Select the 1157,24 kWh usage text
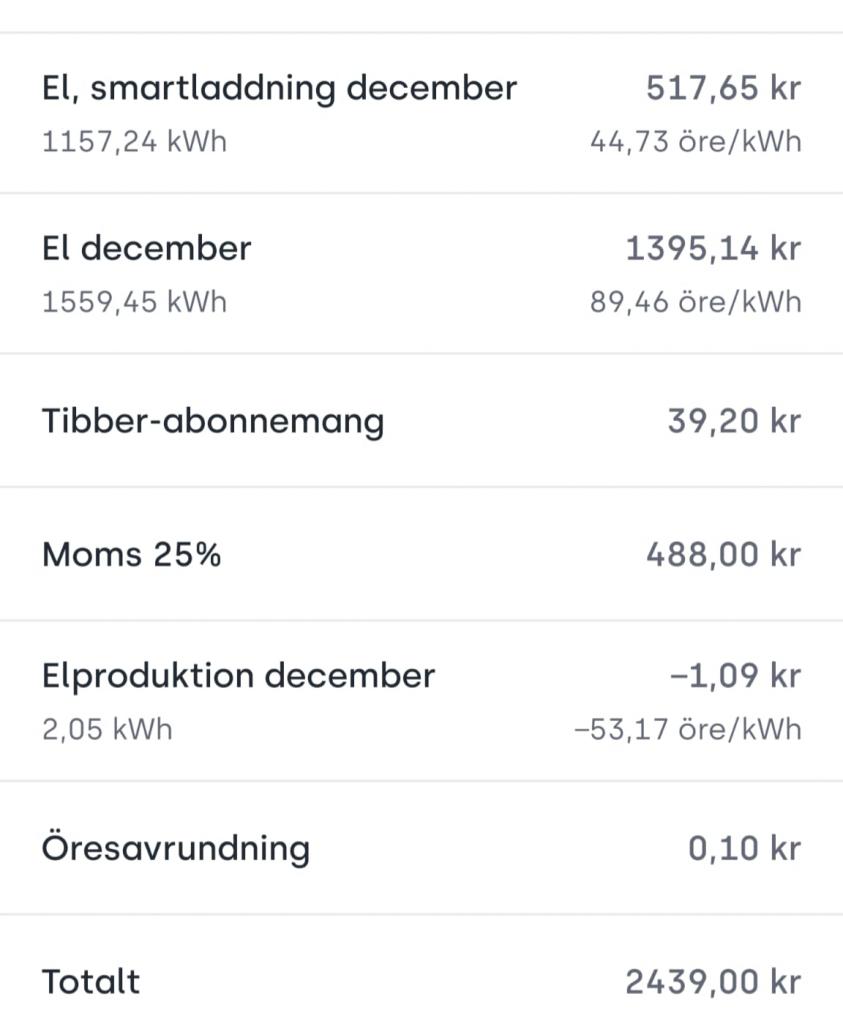Image resolution: width=843 pixels, height=1024 pixels. pyautogui.click(x=134, y=142)
